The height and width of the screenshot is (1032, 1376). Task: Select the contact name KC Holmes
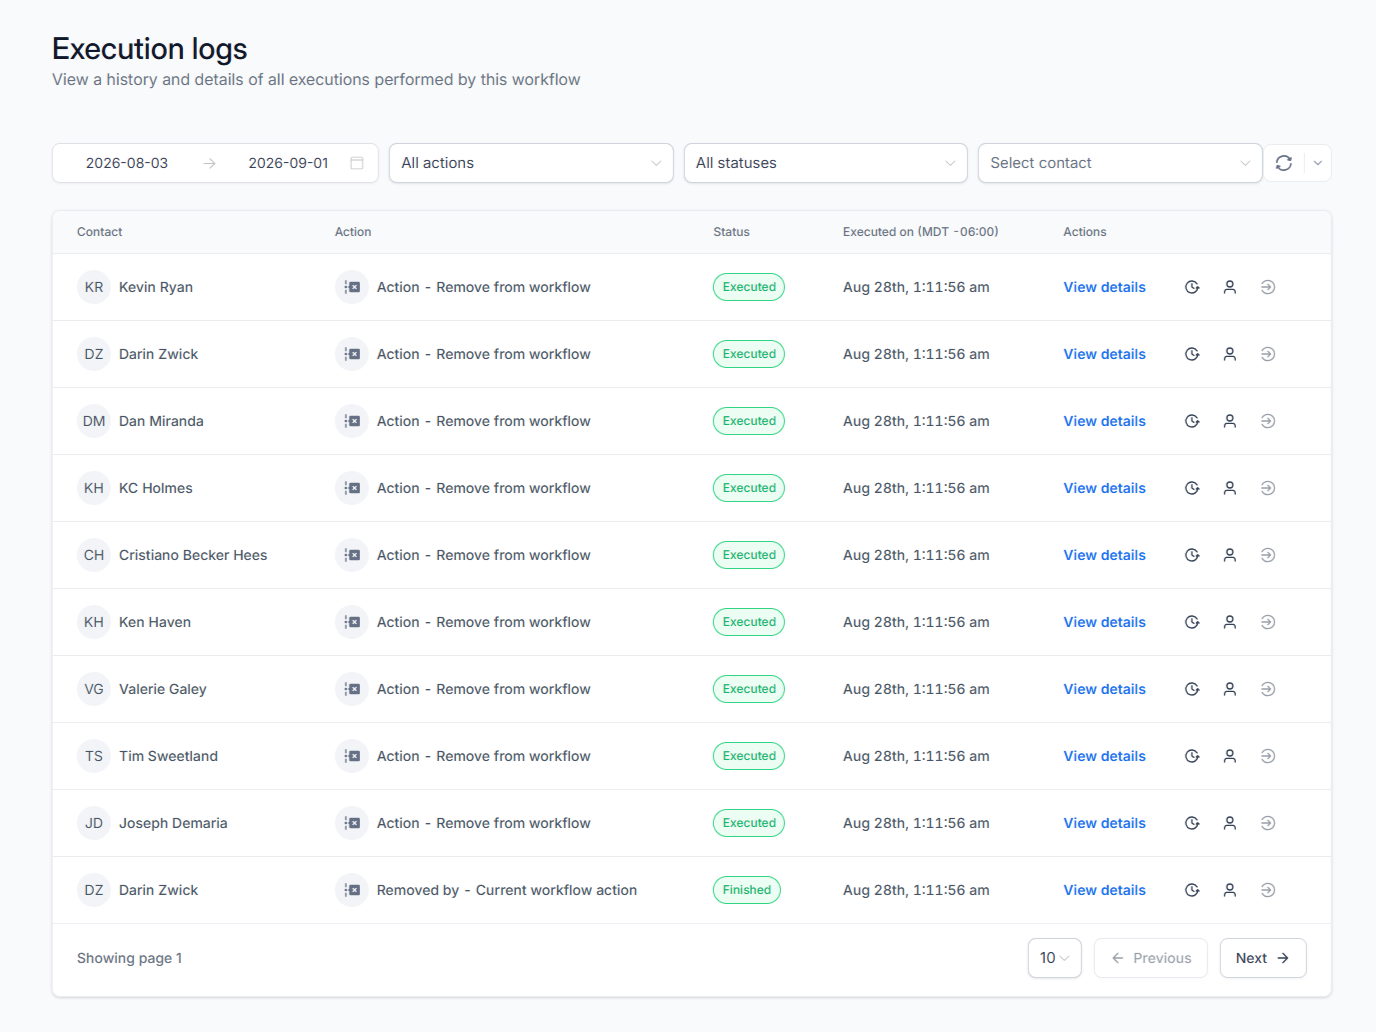(156, 488)
